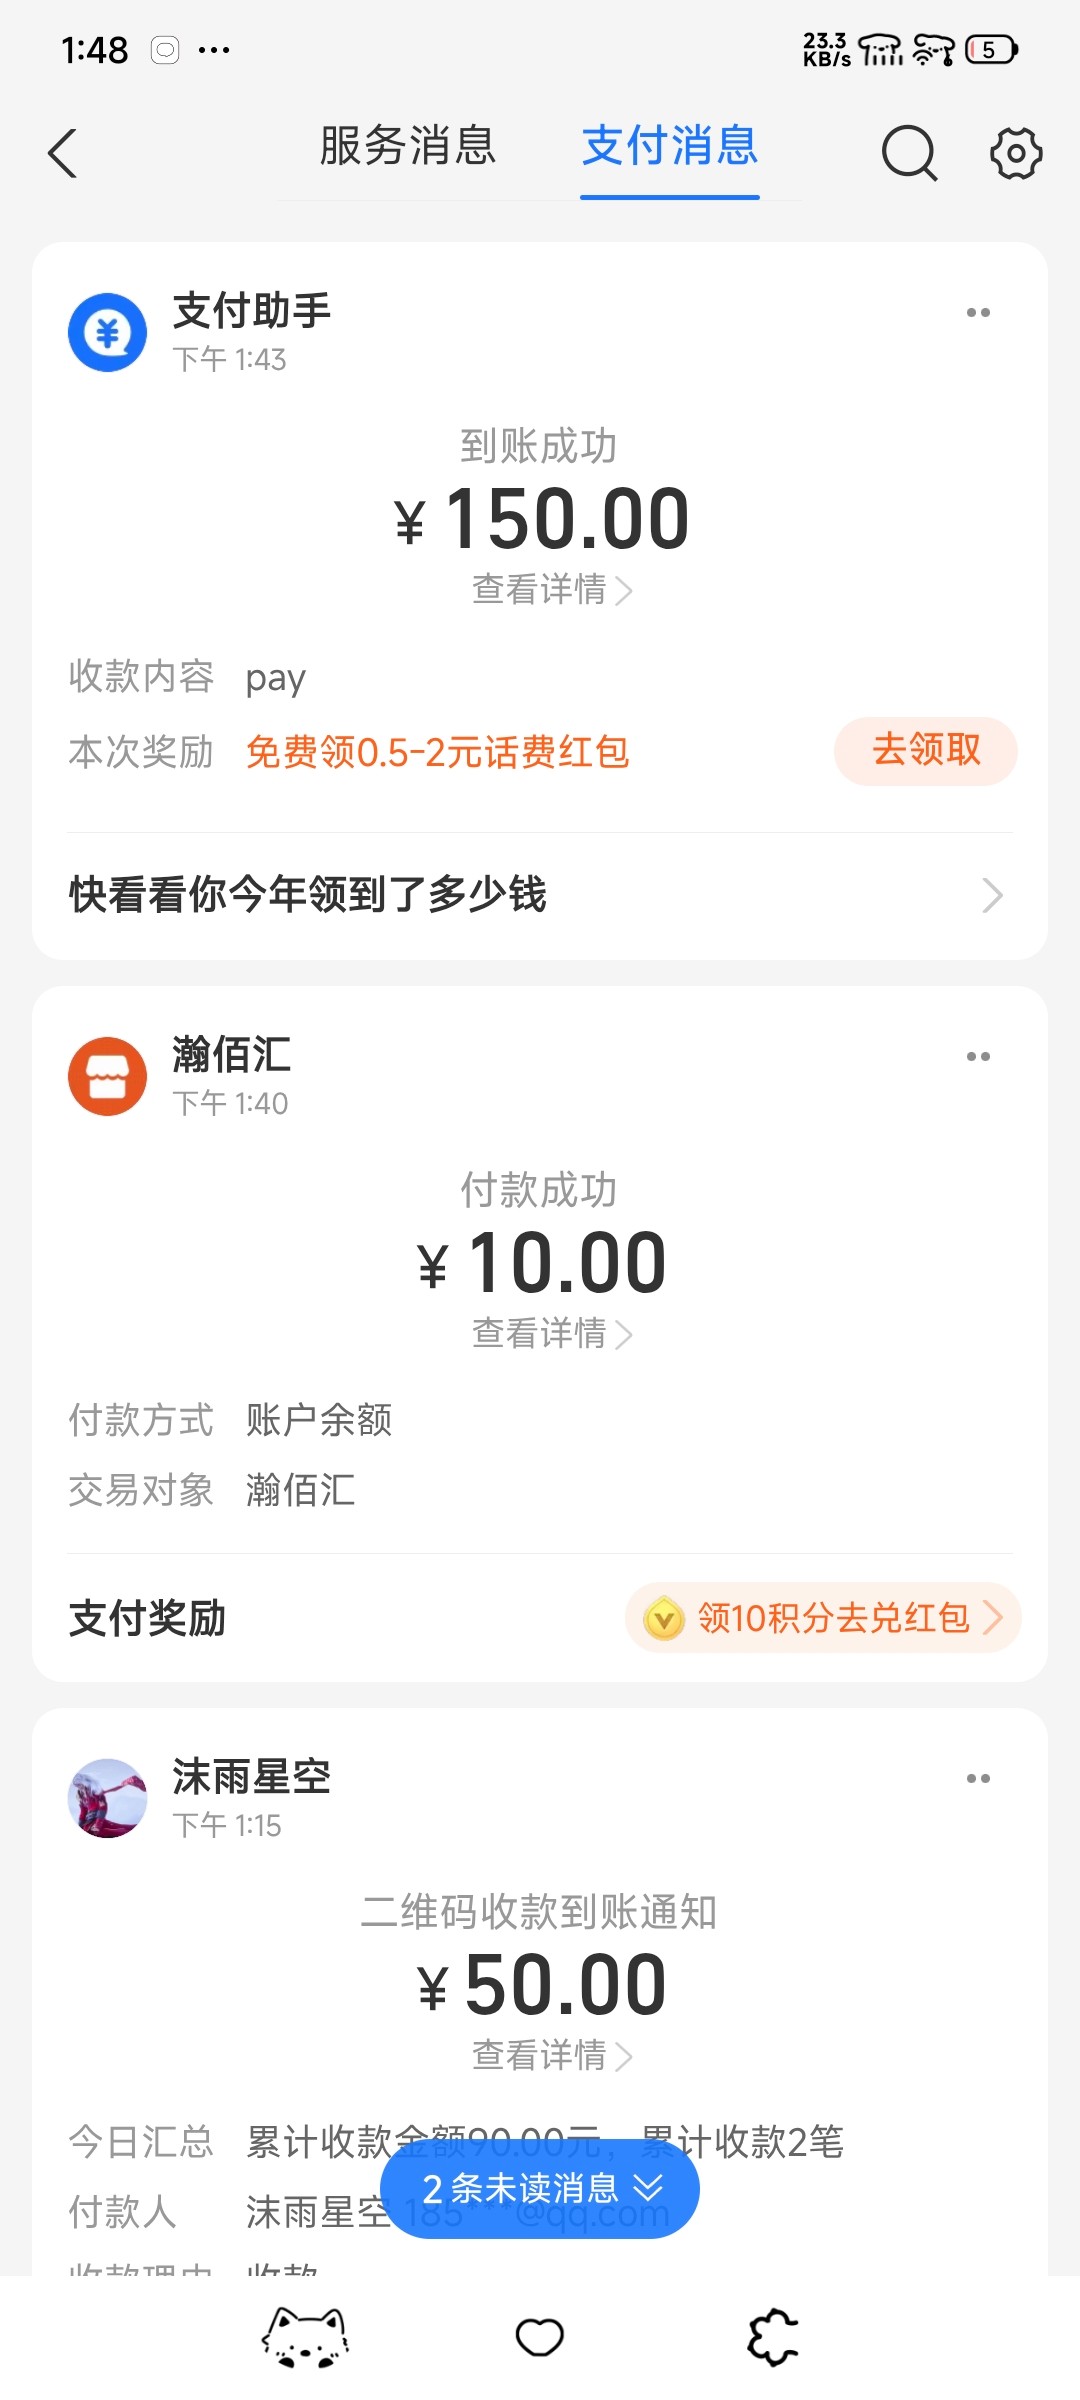Viewport: 1080px width, 2400px height.
Task: Open the search magnifier icon
Action: [908, 153]
